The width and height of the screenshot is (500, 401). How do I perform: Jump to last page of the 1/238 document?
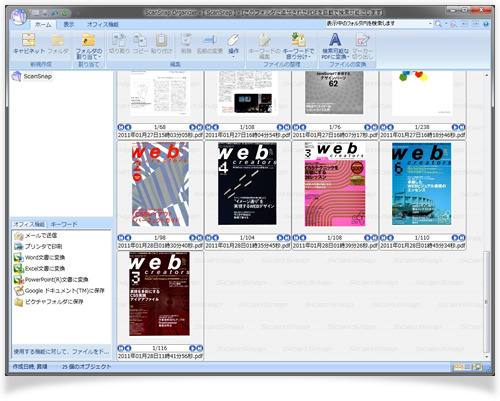(x=462, y=127)
